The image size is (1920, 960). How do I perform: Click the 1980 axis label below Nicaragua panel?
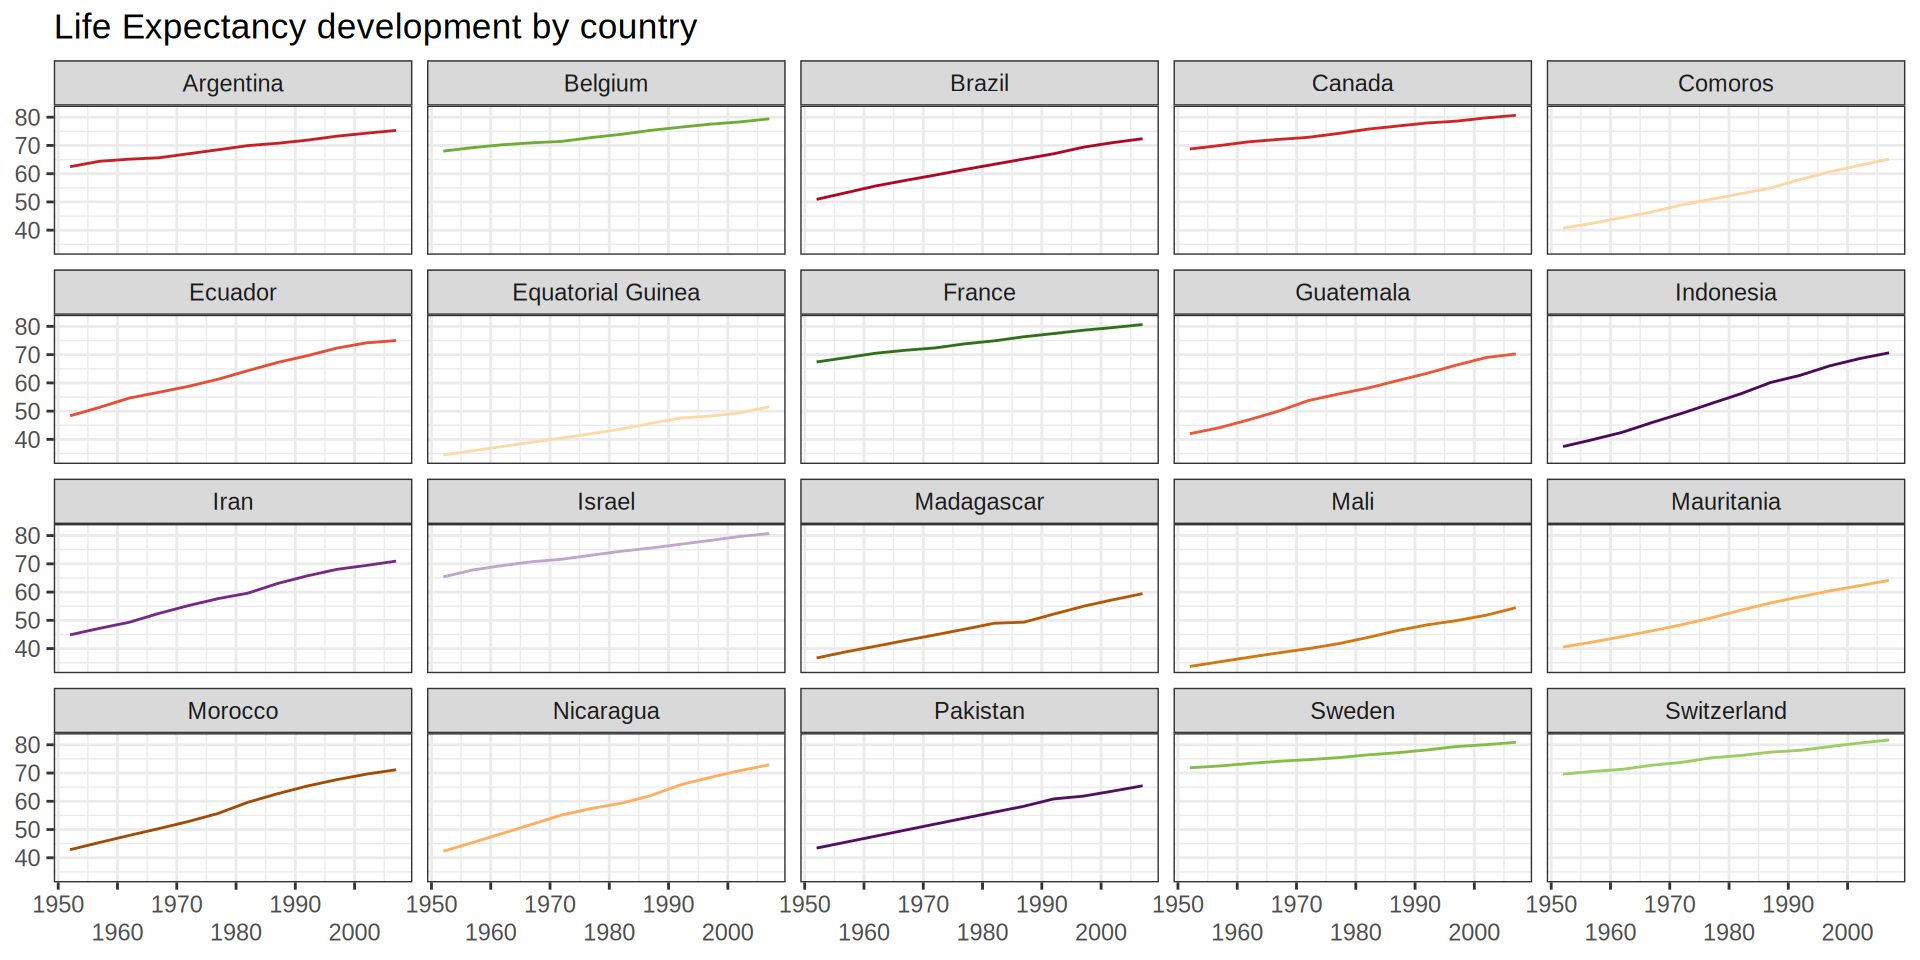[609, 933]
